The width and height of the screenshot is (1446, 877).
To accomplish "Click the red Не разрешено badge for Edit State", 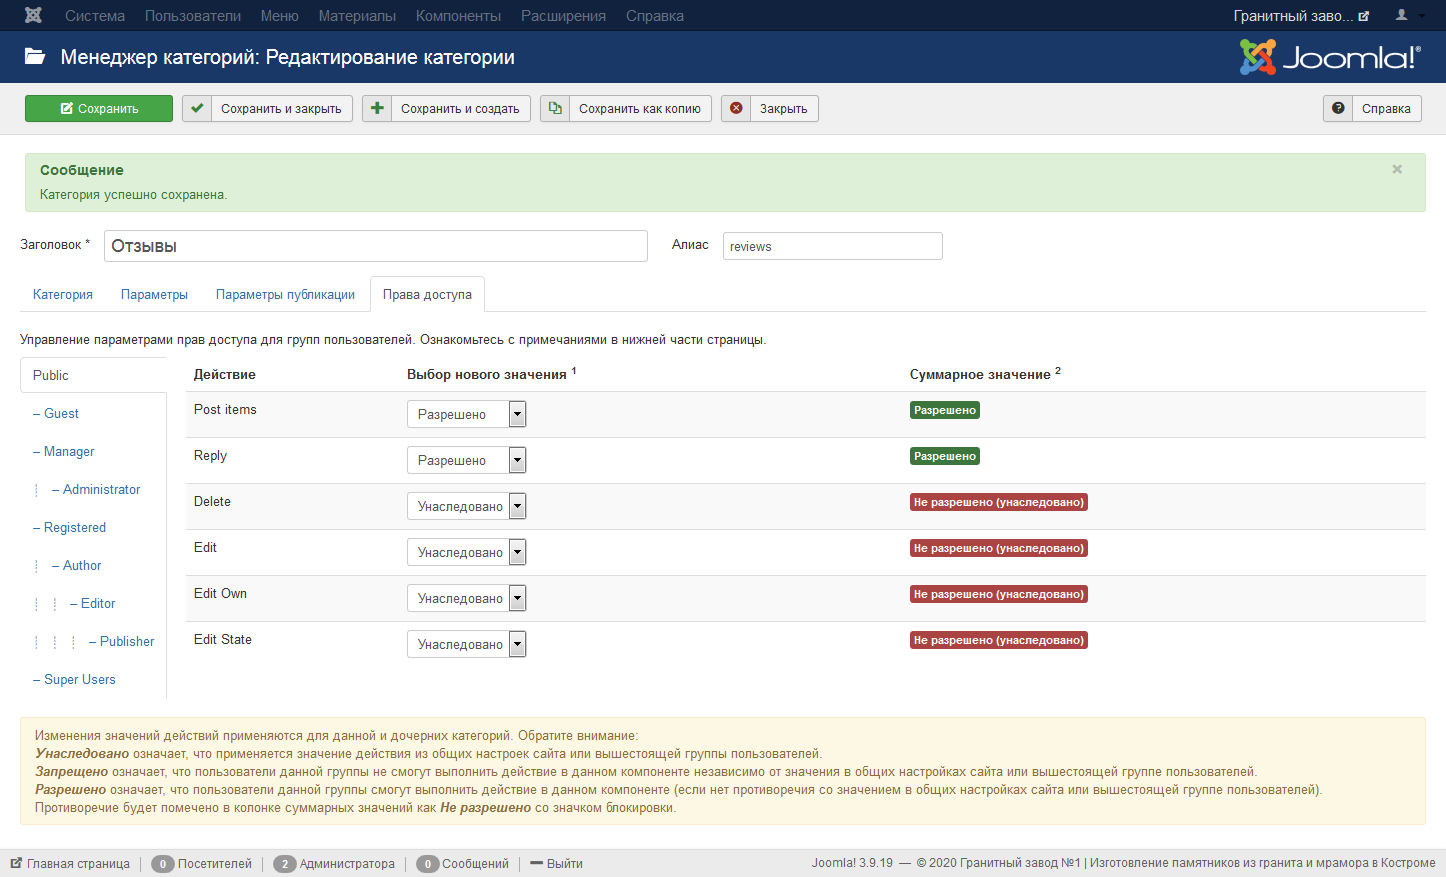I will tap(999, 640).
